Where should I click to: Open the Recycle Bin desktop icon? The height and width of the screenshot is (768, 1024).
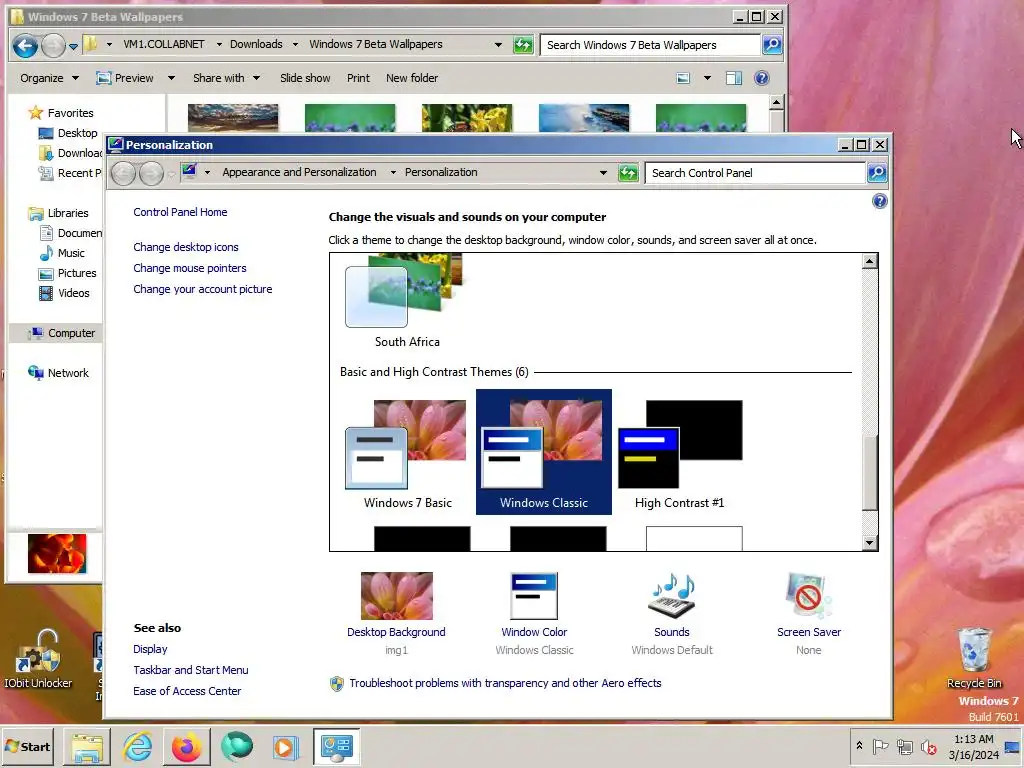[x=974, y=658]
